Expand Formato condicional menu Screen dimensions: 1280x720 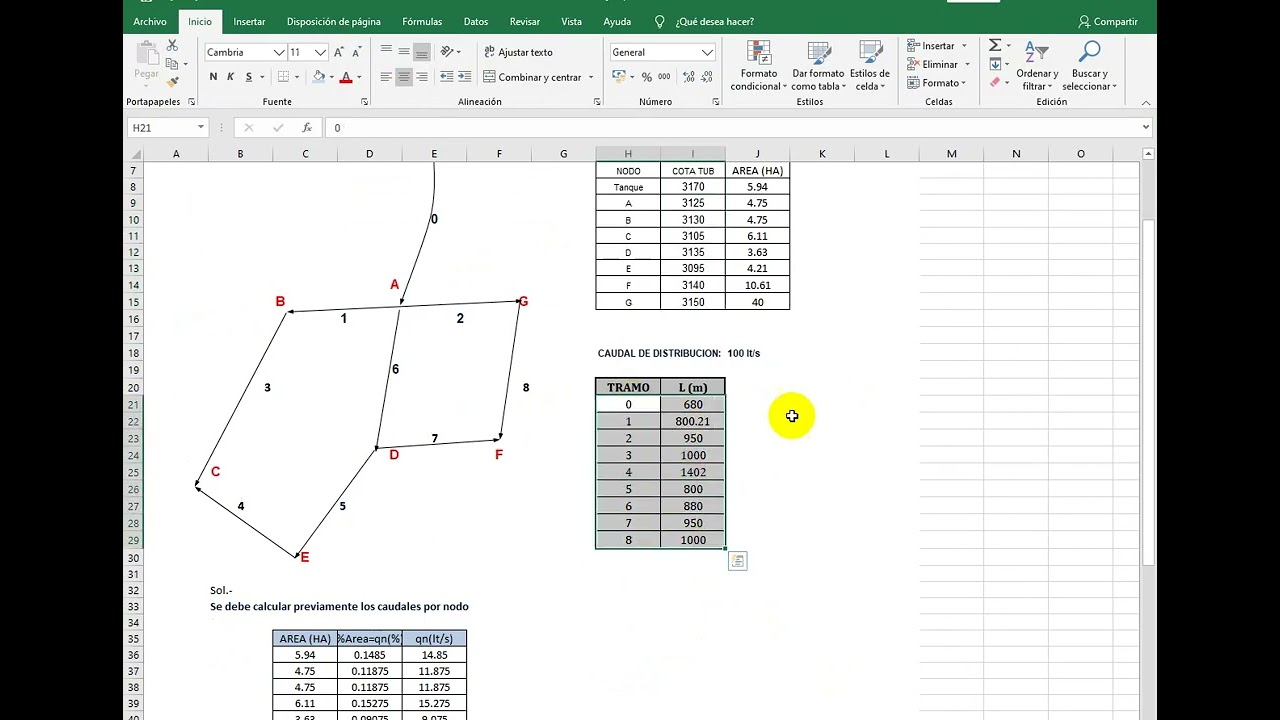756,65
